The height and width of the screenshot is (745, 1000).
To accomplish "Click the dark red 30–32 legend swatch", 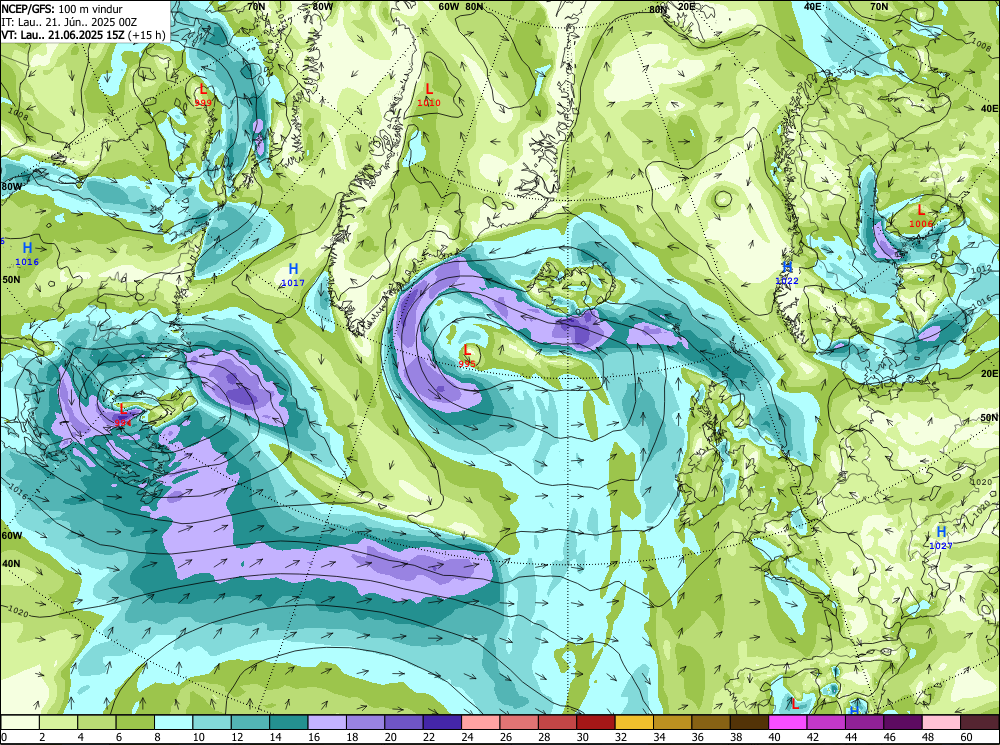I will [x=596, y=722].
